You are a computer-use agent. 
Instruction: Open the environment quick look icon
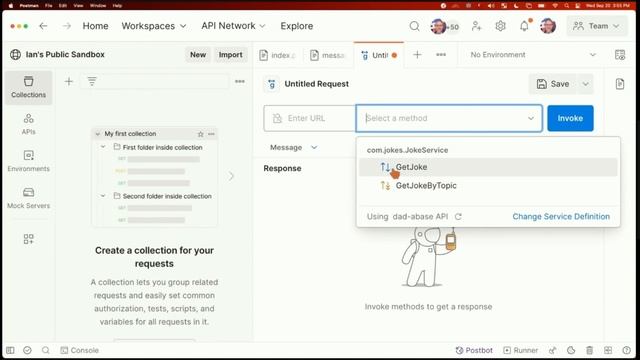(x=620, y=55)
